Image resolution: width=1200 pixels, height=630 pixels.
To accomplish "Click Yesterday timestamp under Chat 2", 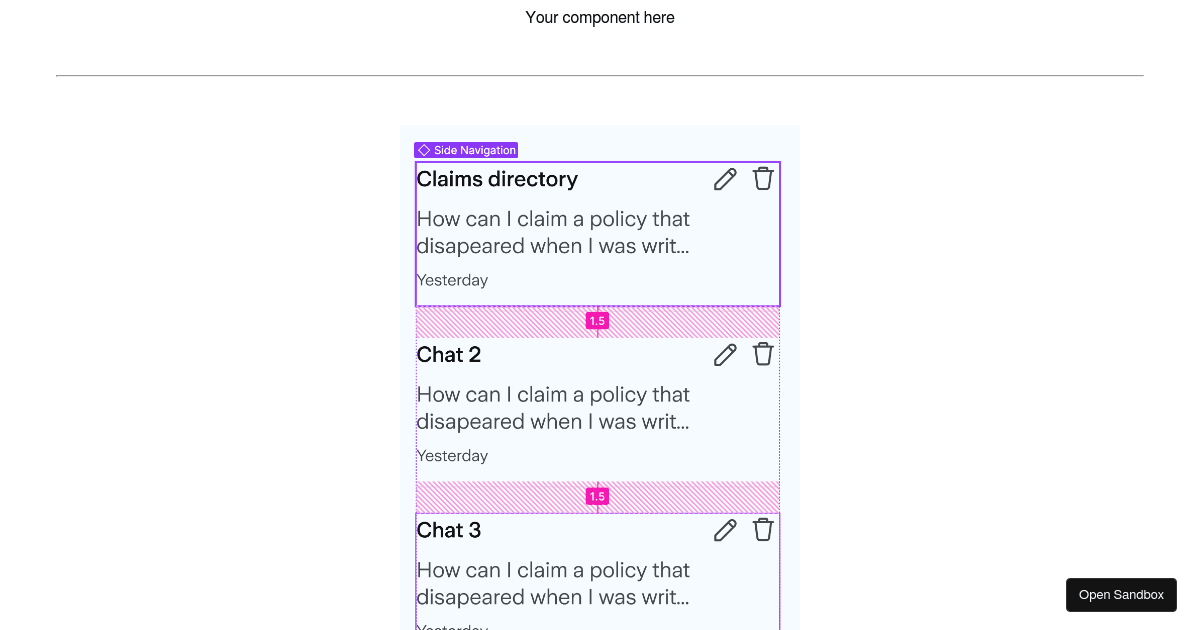I will [x=453, y=456].
